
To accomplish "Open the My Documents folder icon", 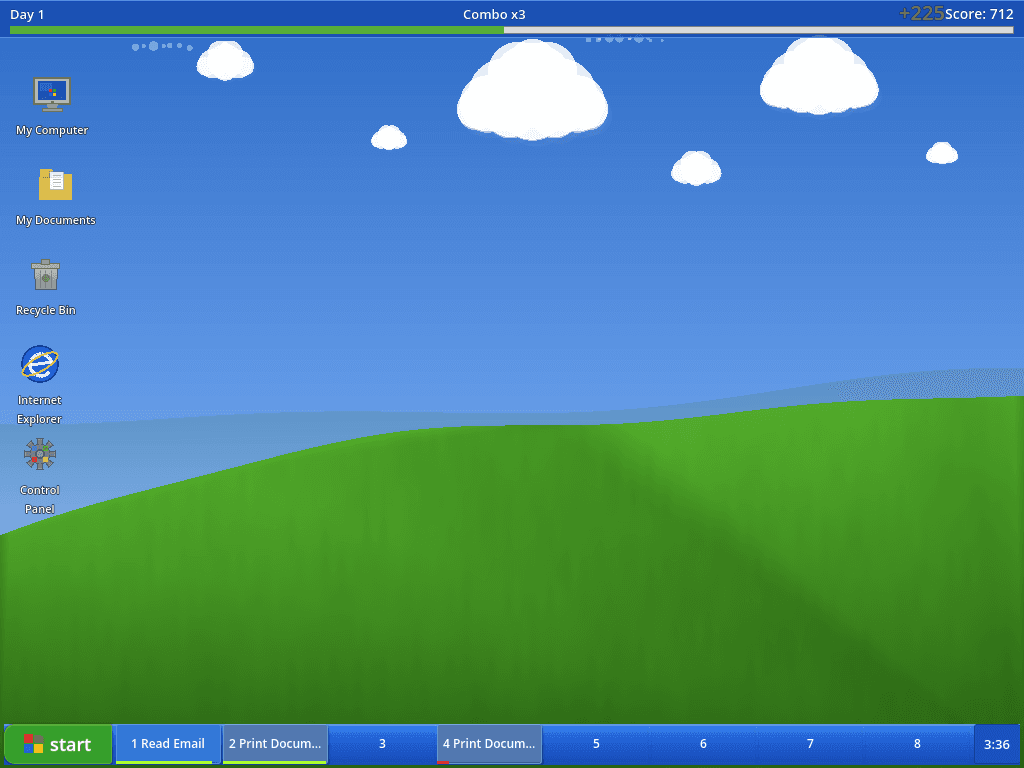I will click(x=55, y=184).
